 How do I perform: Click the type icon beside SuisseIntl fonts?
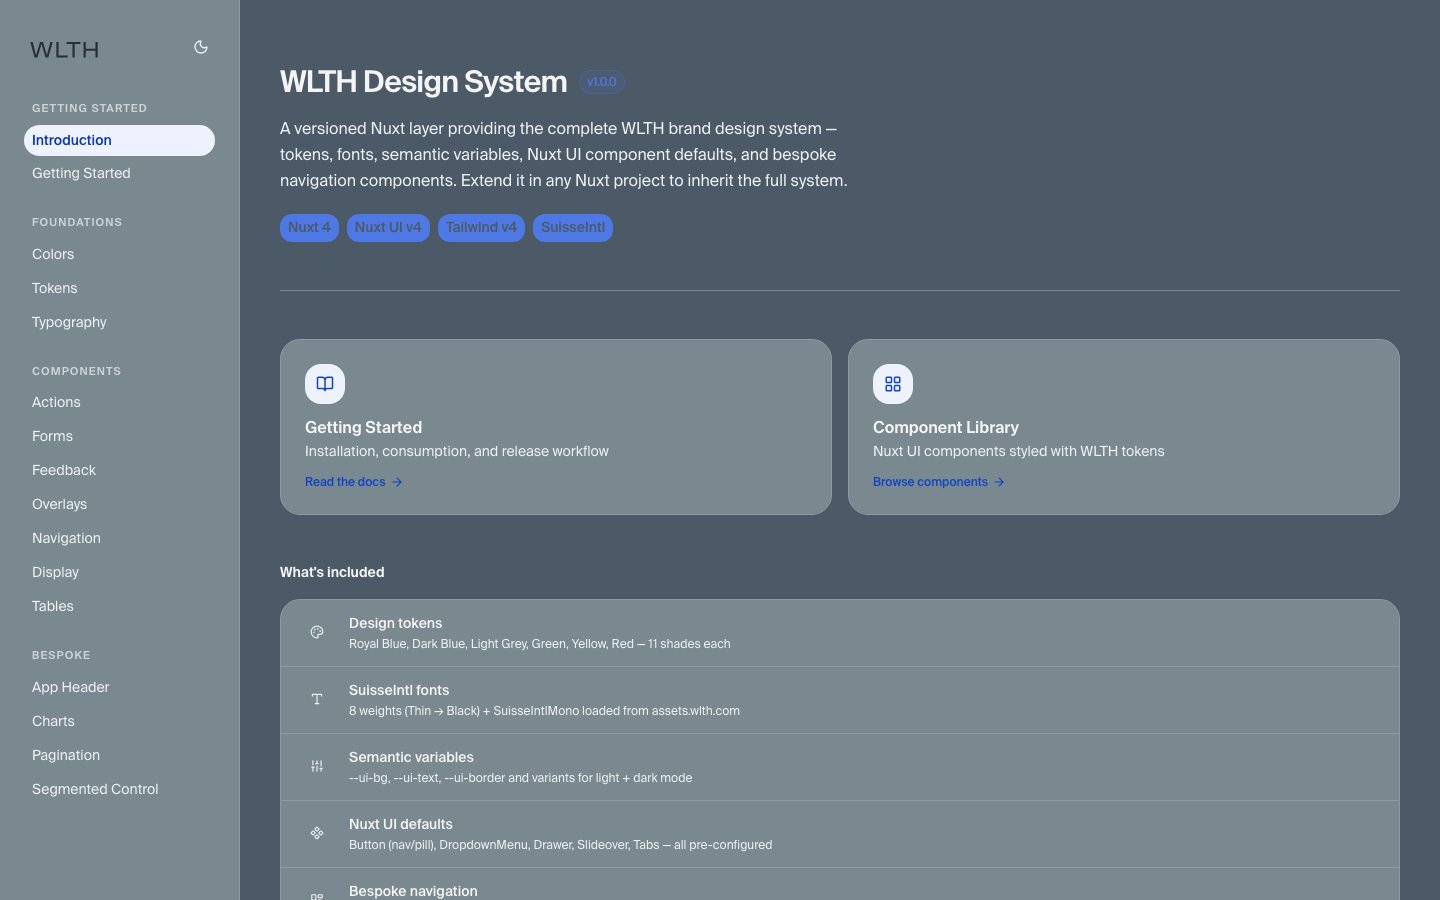click(317, 699)
